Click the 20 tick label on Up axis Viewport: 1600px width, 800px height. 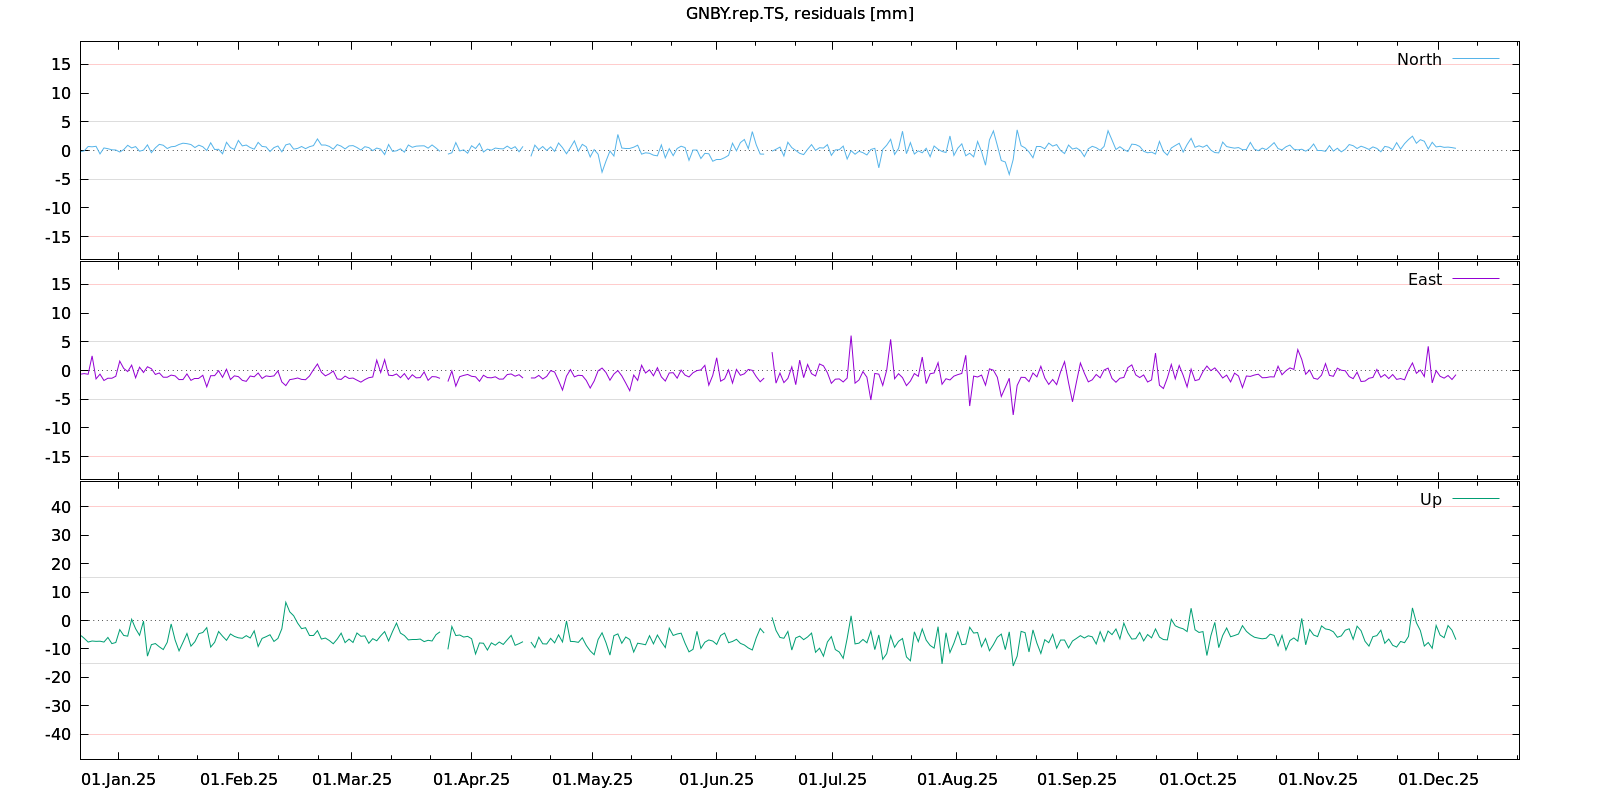point(61,564)
